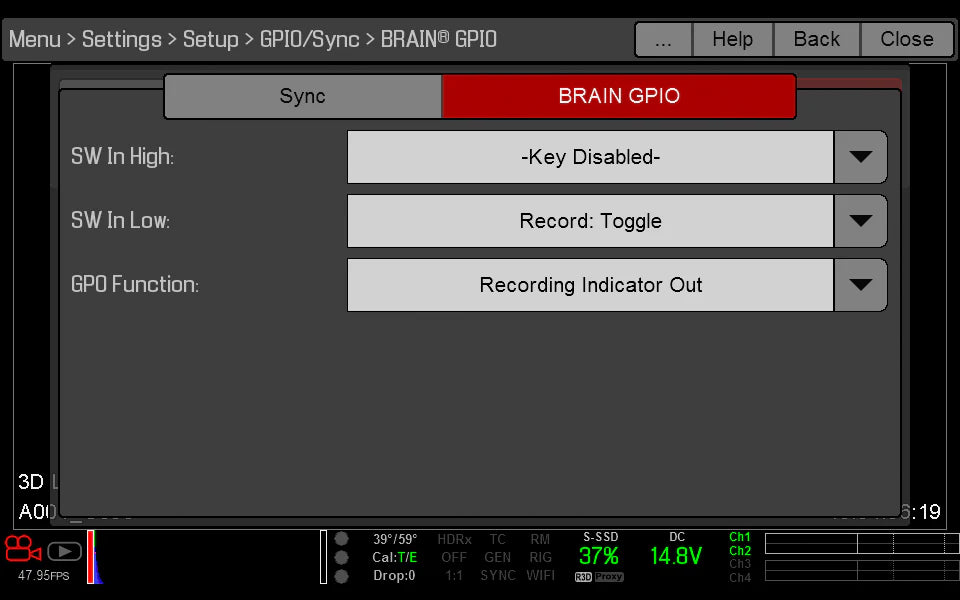Click the RGB histogram display
Image resolution: width=960 pixels, height=600 pixels.
pos(95,557)
